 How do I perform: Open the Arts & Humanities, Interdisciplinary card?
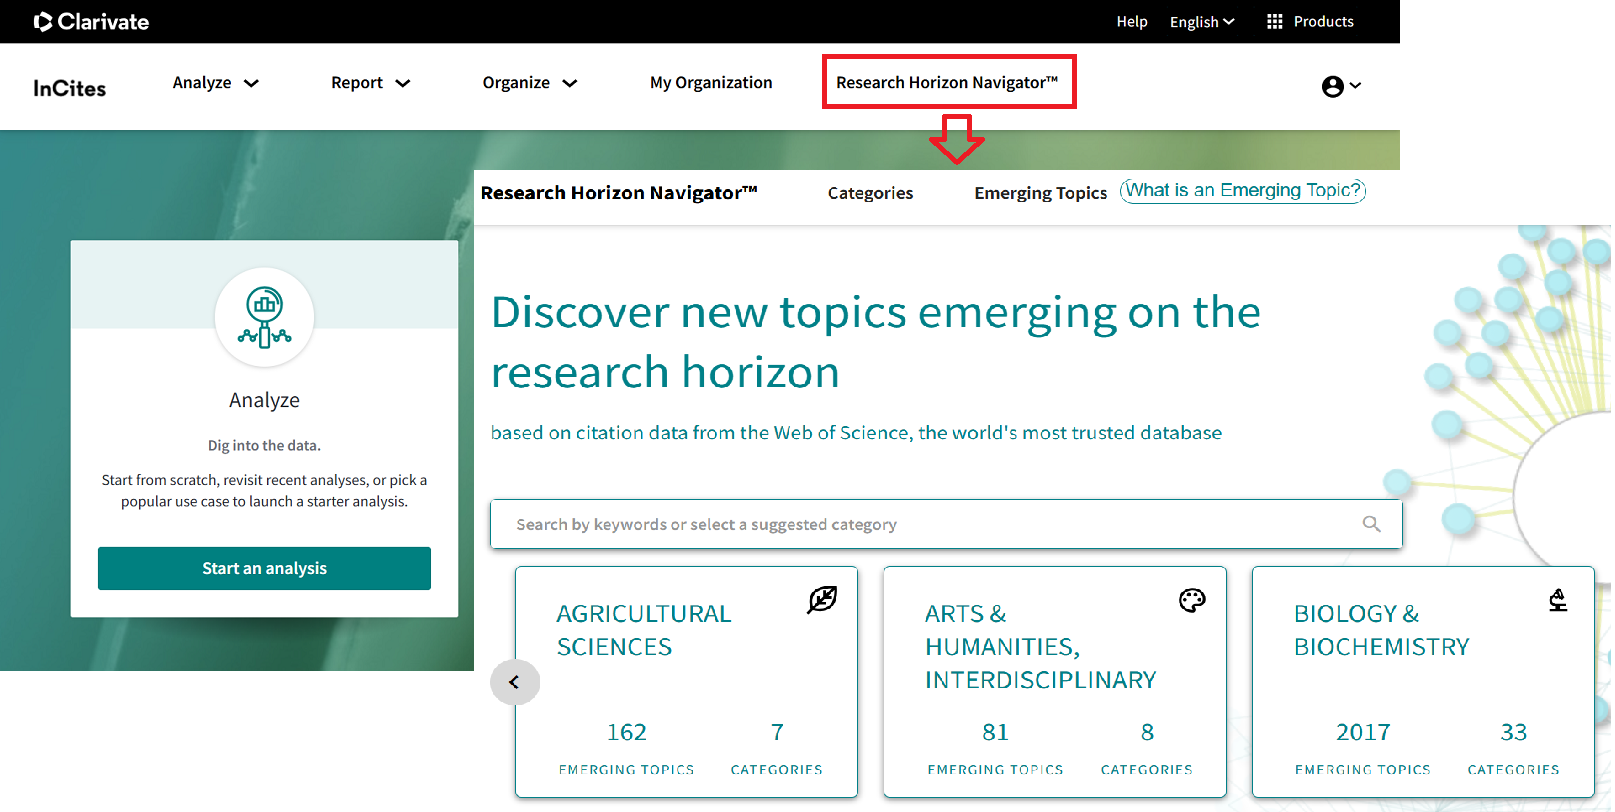coord(1055,682)
